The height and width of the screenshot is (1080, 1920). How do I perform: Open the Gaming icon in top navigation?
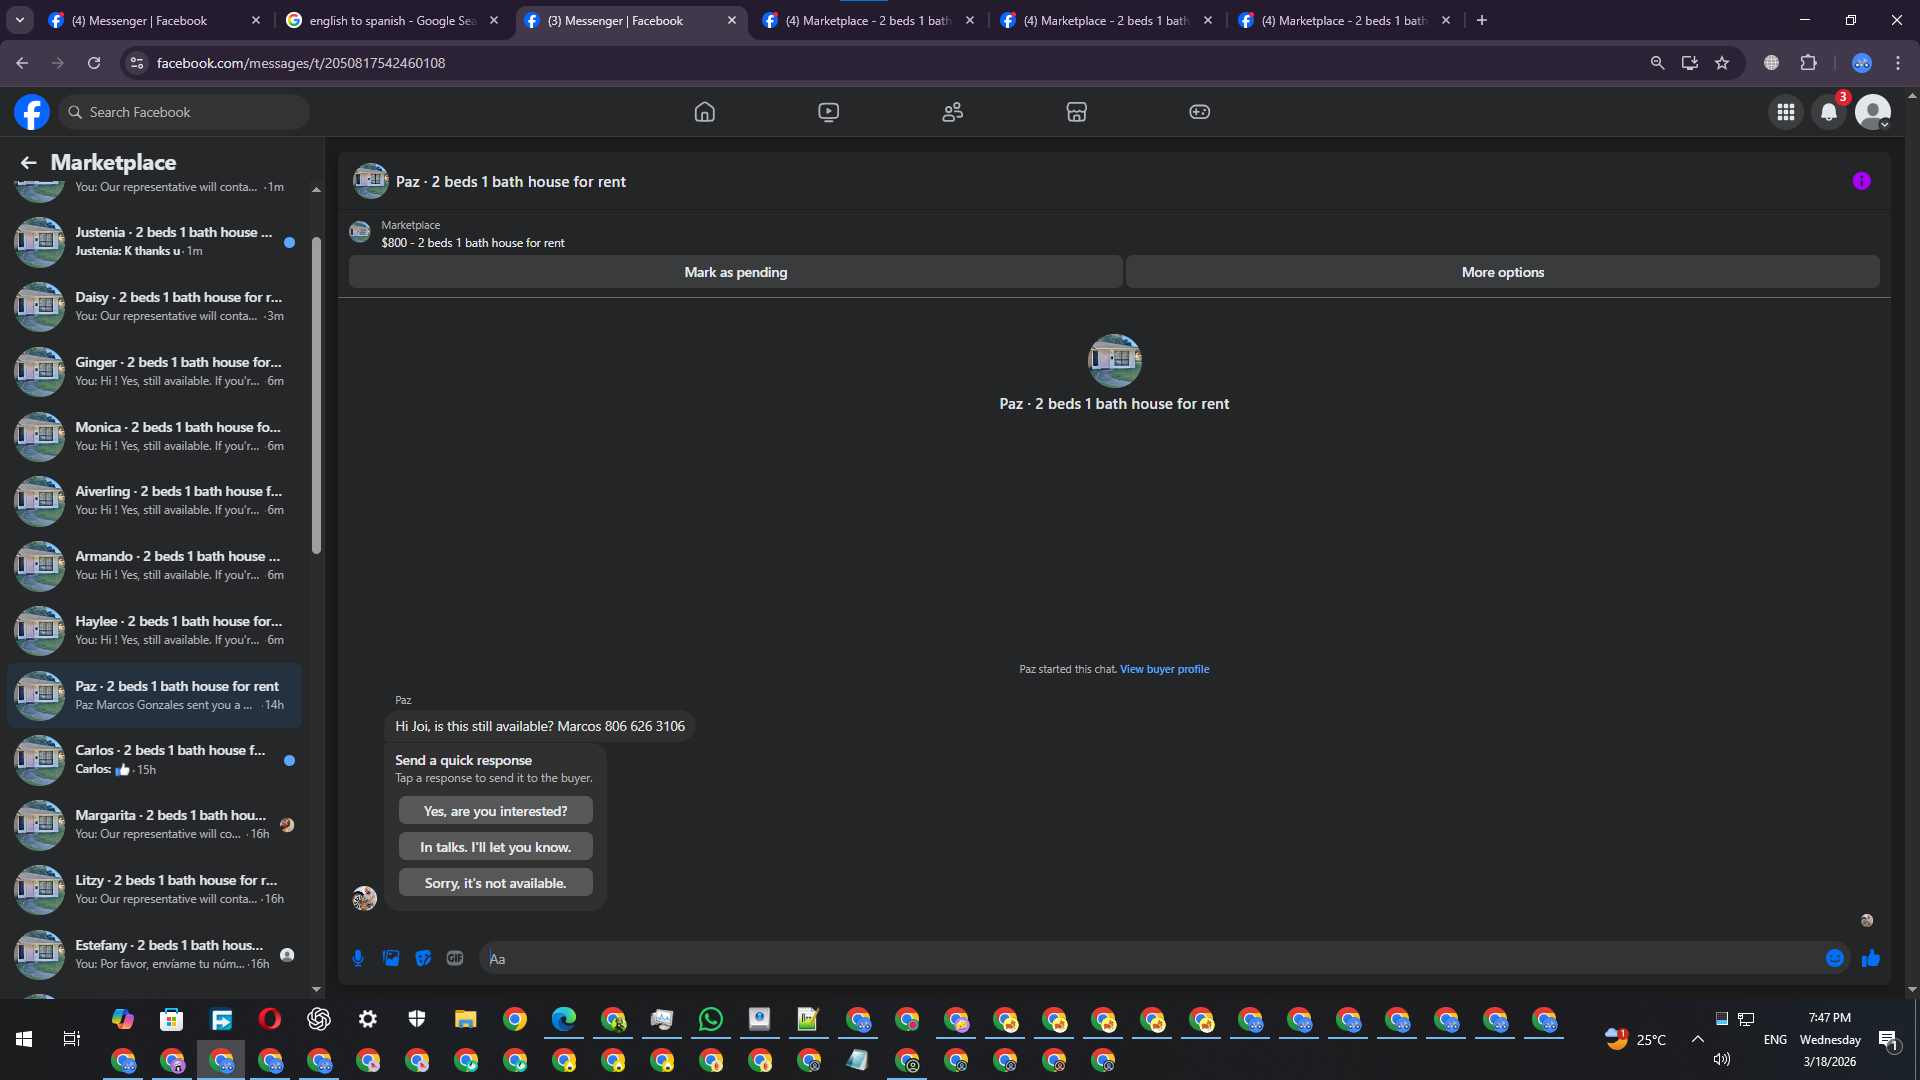click(x=1199, y=112)
